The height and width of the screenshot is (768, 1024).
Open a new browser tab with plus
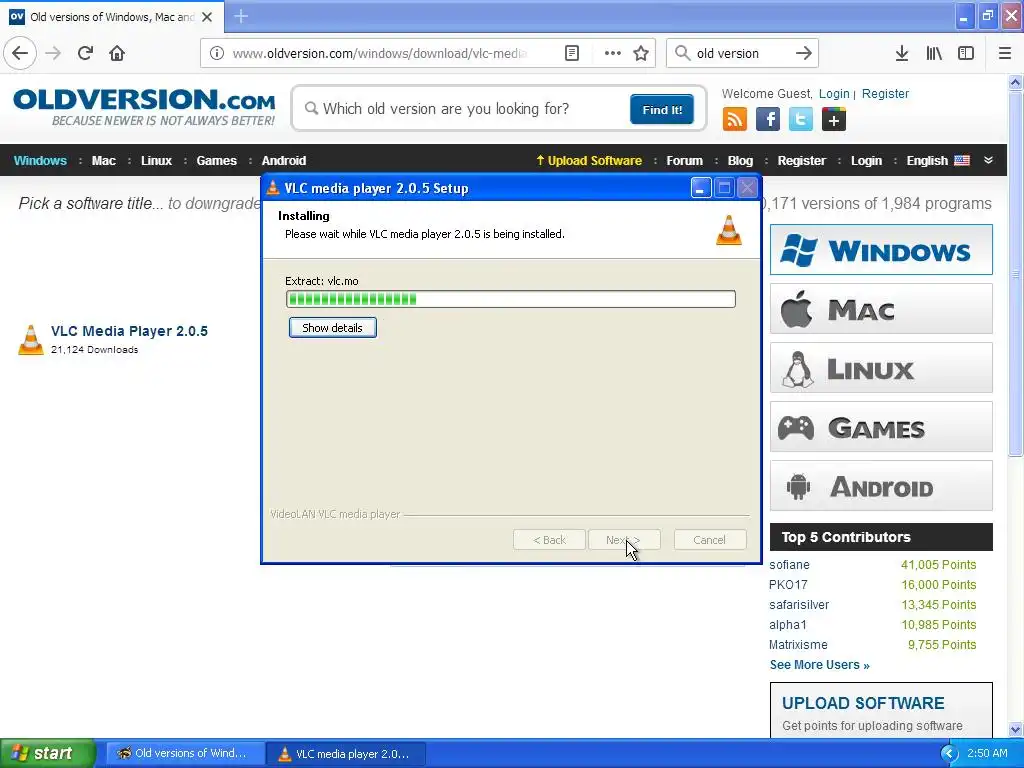[241, 16]
